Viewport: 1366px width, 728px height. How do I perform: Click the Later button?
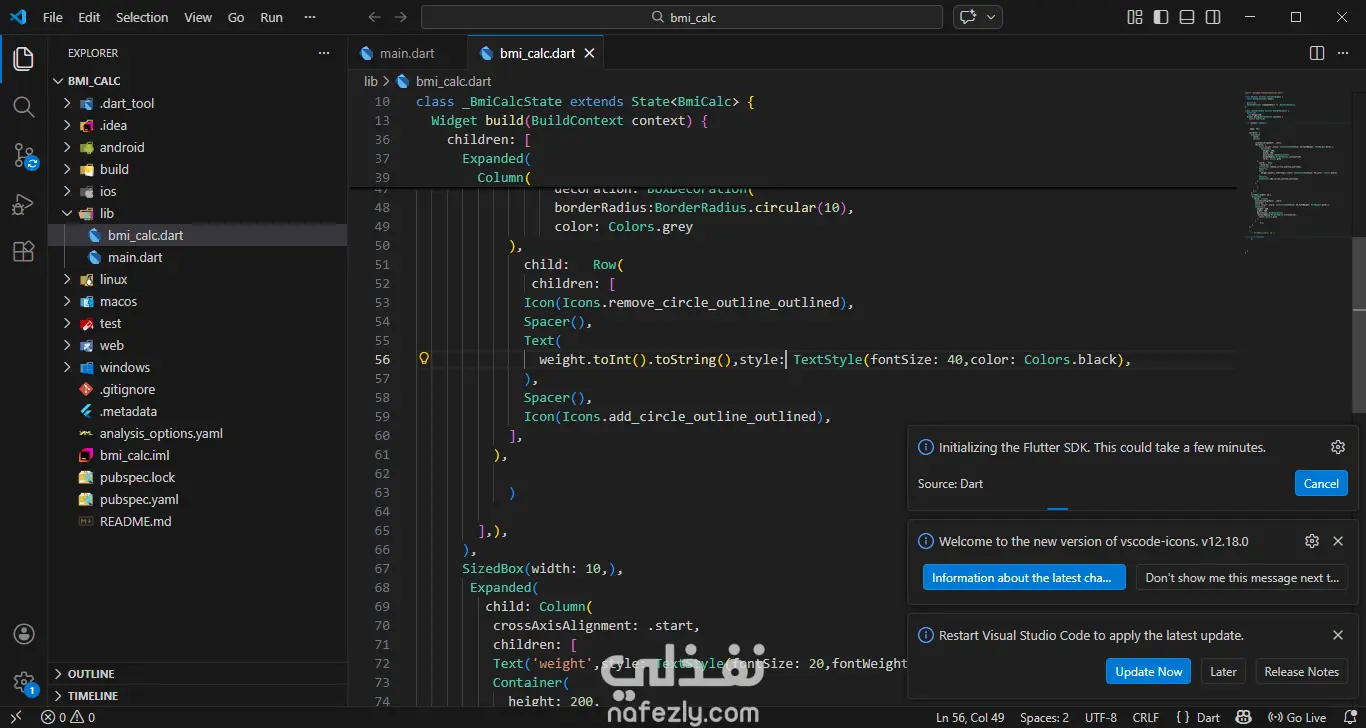[x=1223, y=671]
